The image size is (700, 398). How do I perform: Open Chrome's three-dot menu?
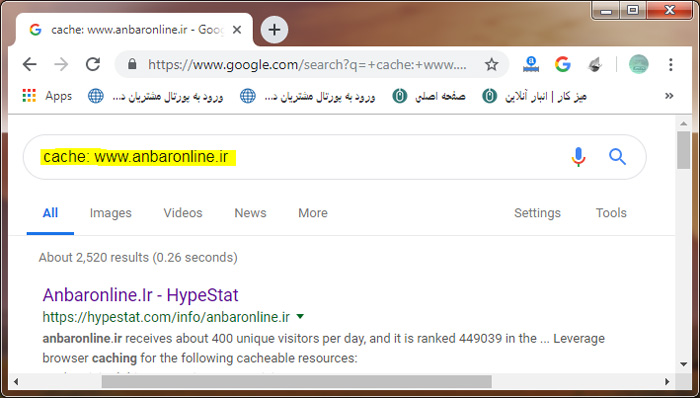tap(671, 65)
